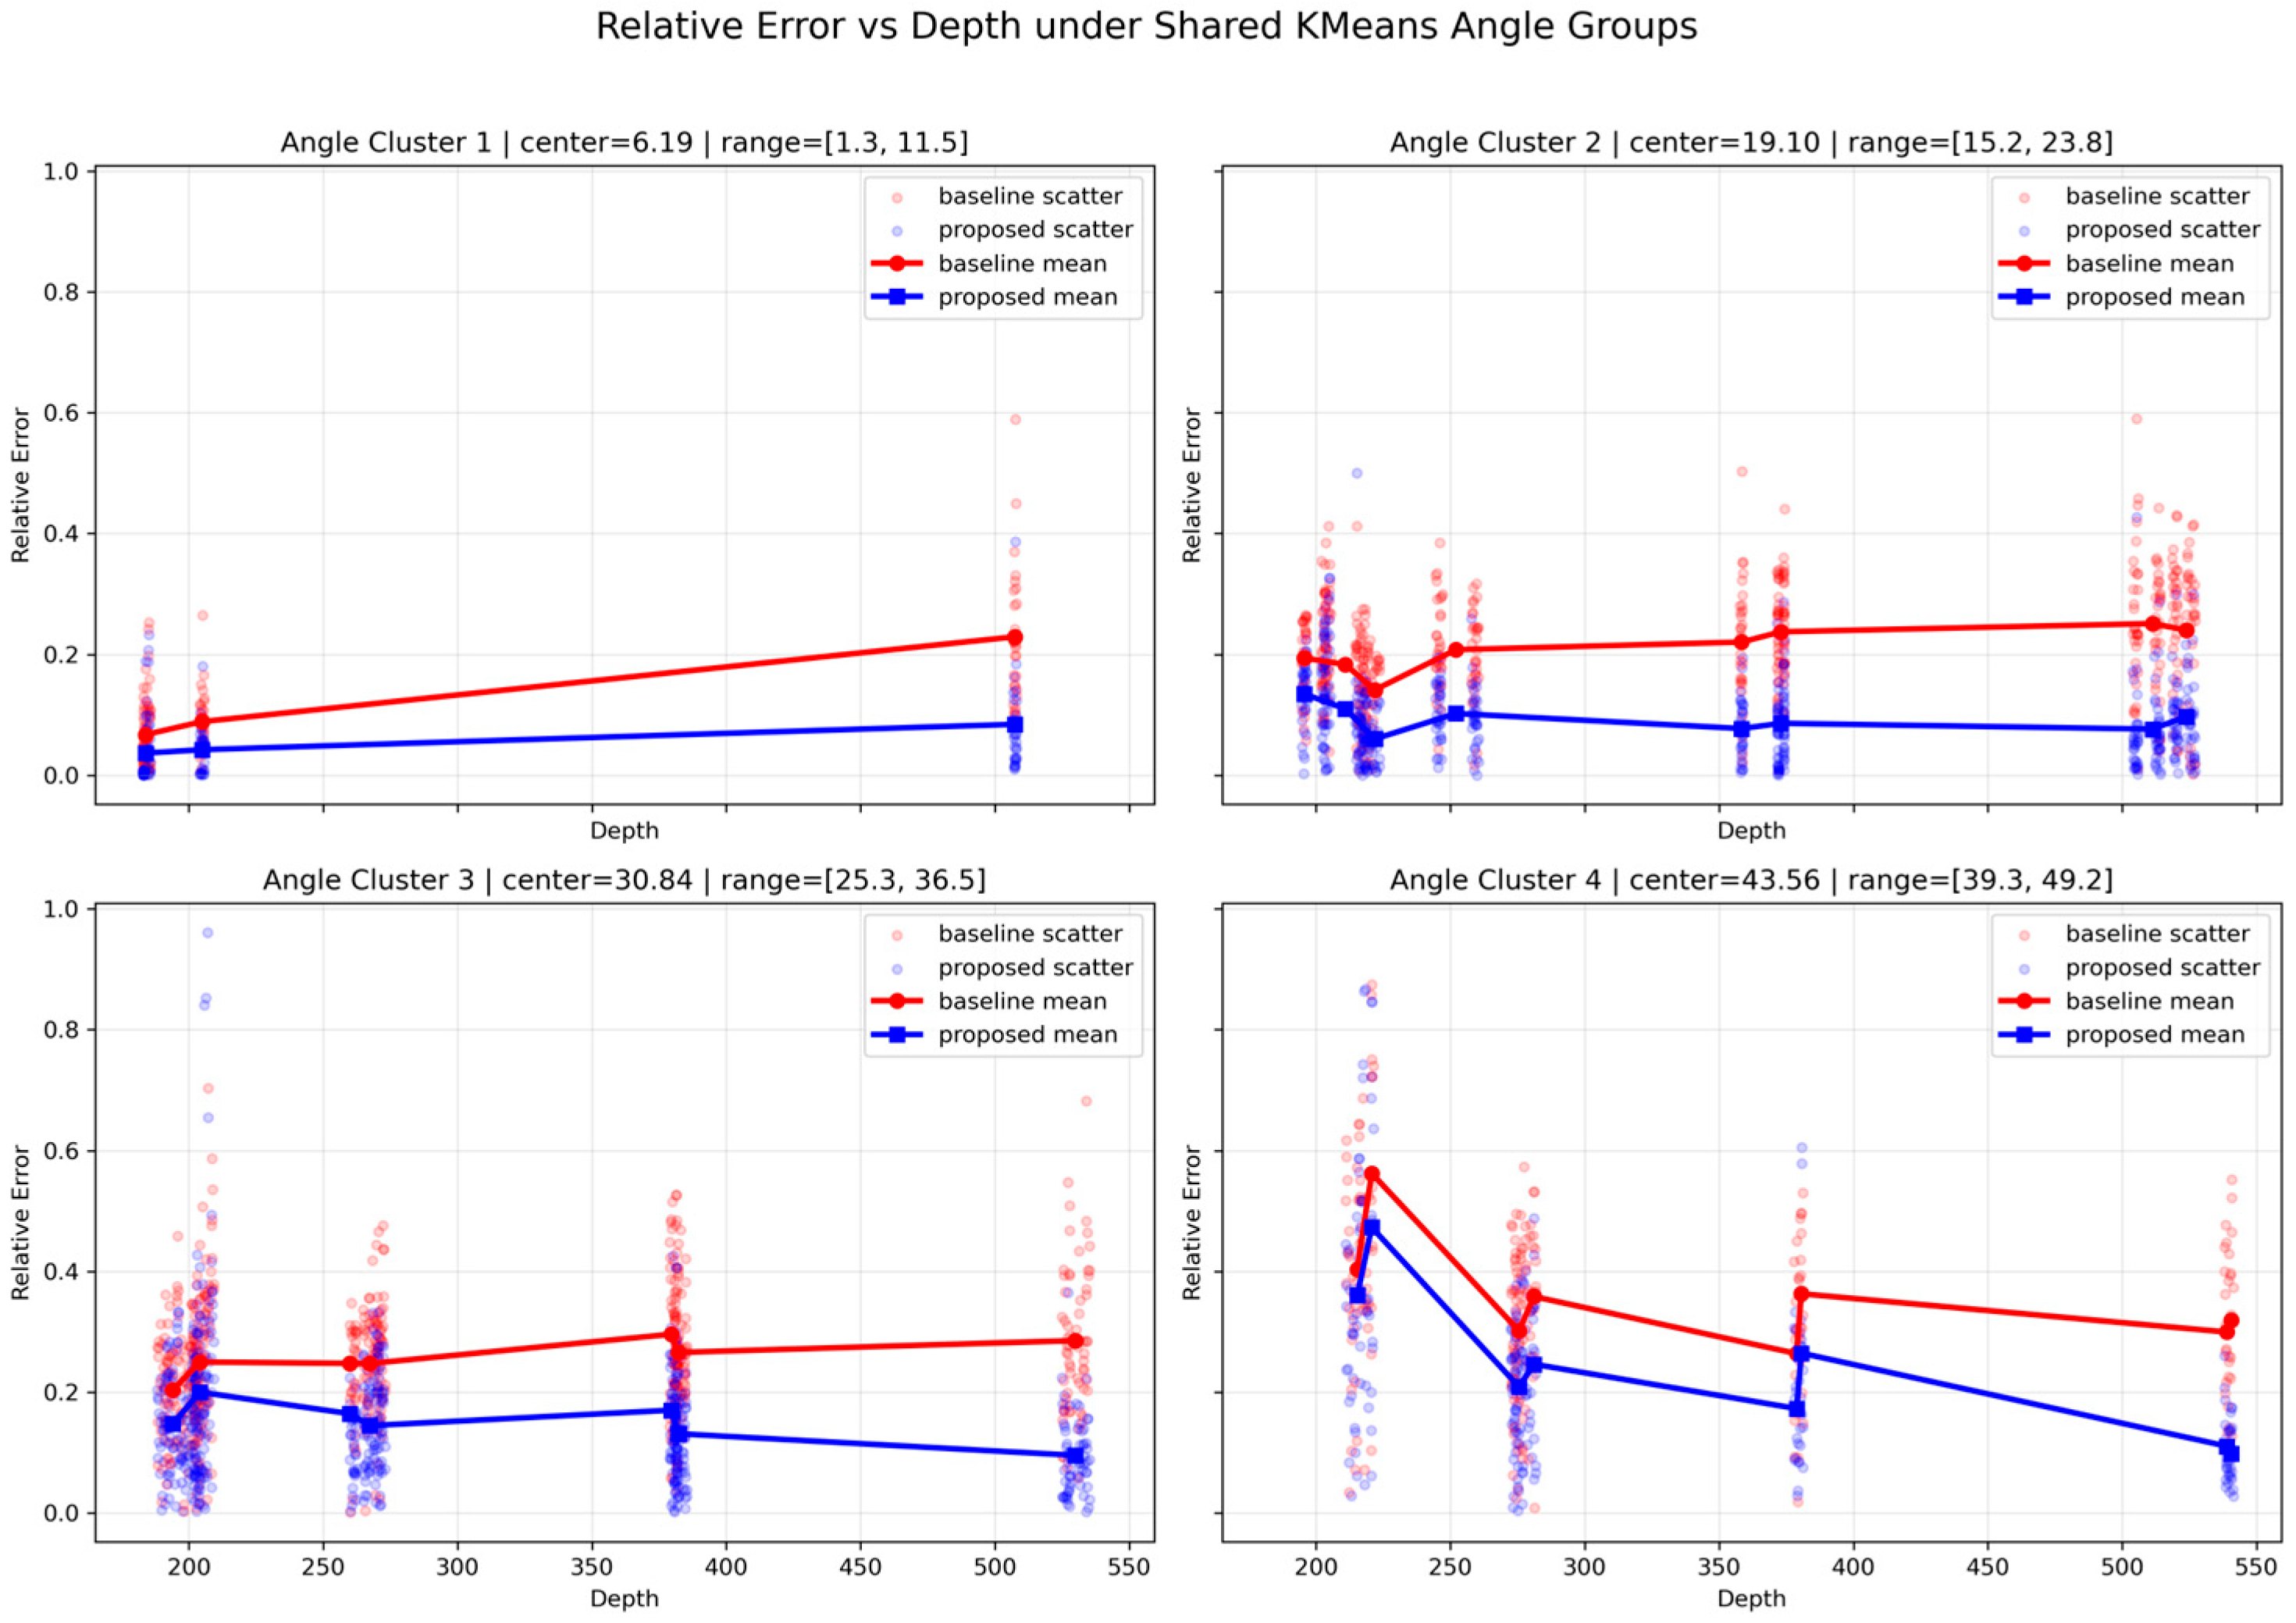The image size is (2296, 1623).
Task: Click the 1.0 y-axis tick of Cluster 1
Action: [62, 172]
